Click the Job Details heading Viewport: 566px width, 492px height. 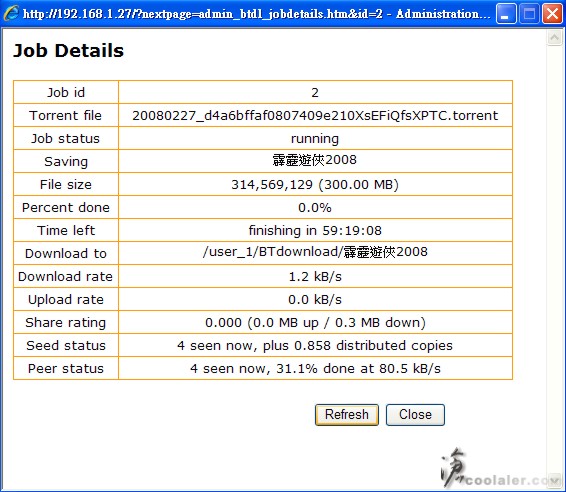[x=69, y=51]
